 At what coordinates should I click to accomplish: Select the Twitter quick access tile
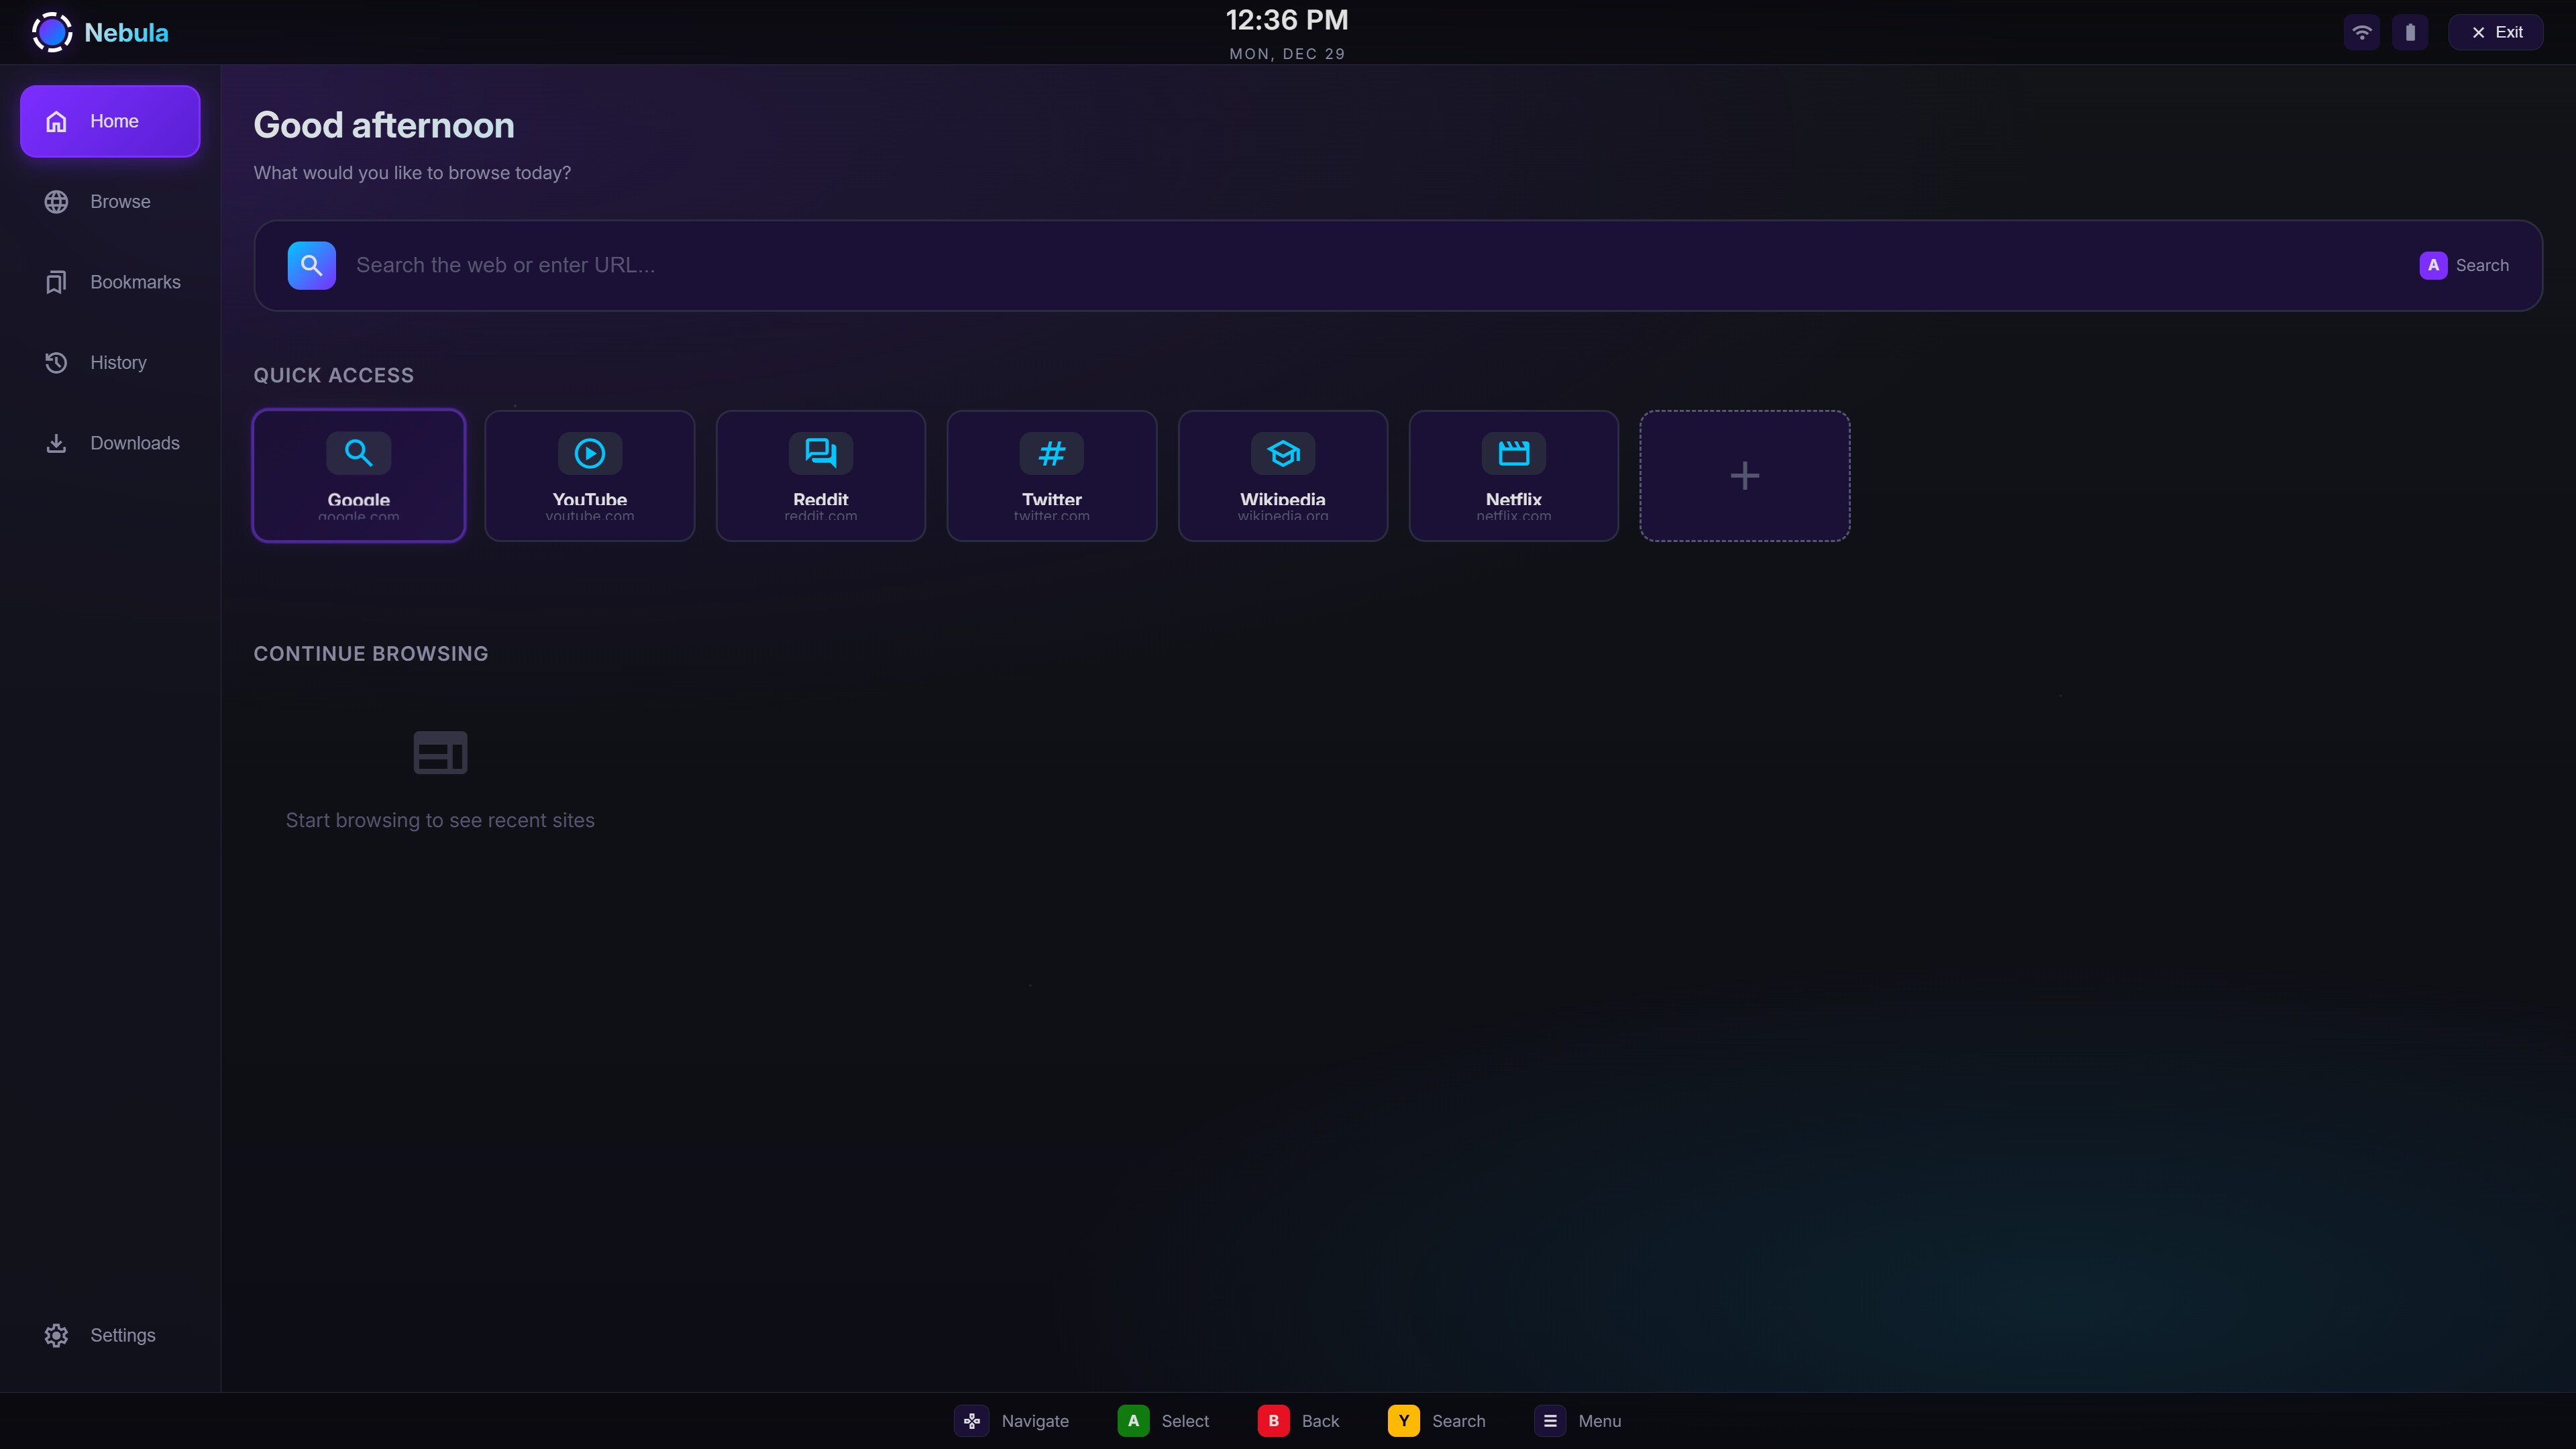(x=1051, y=475)
